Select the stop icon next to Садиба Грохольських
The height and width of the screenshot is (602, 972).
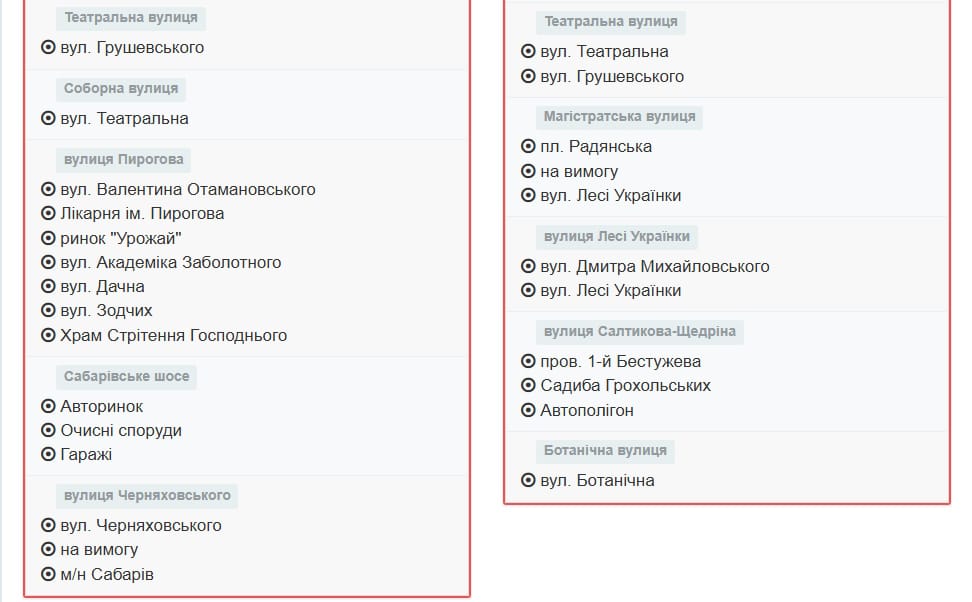click(x=529, y=385)
